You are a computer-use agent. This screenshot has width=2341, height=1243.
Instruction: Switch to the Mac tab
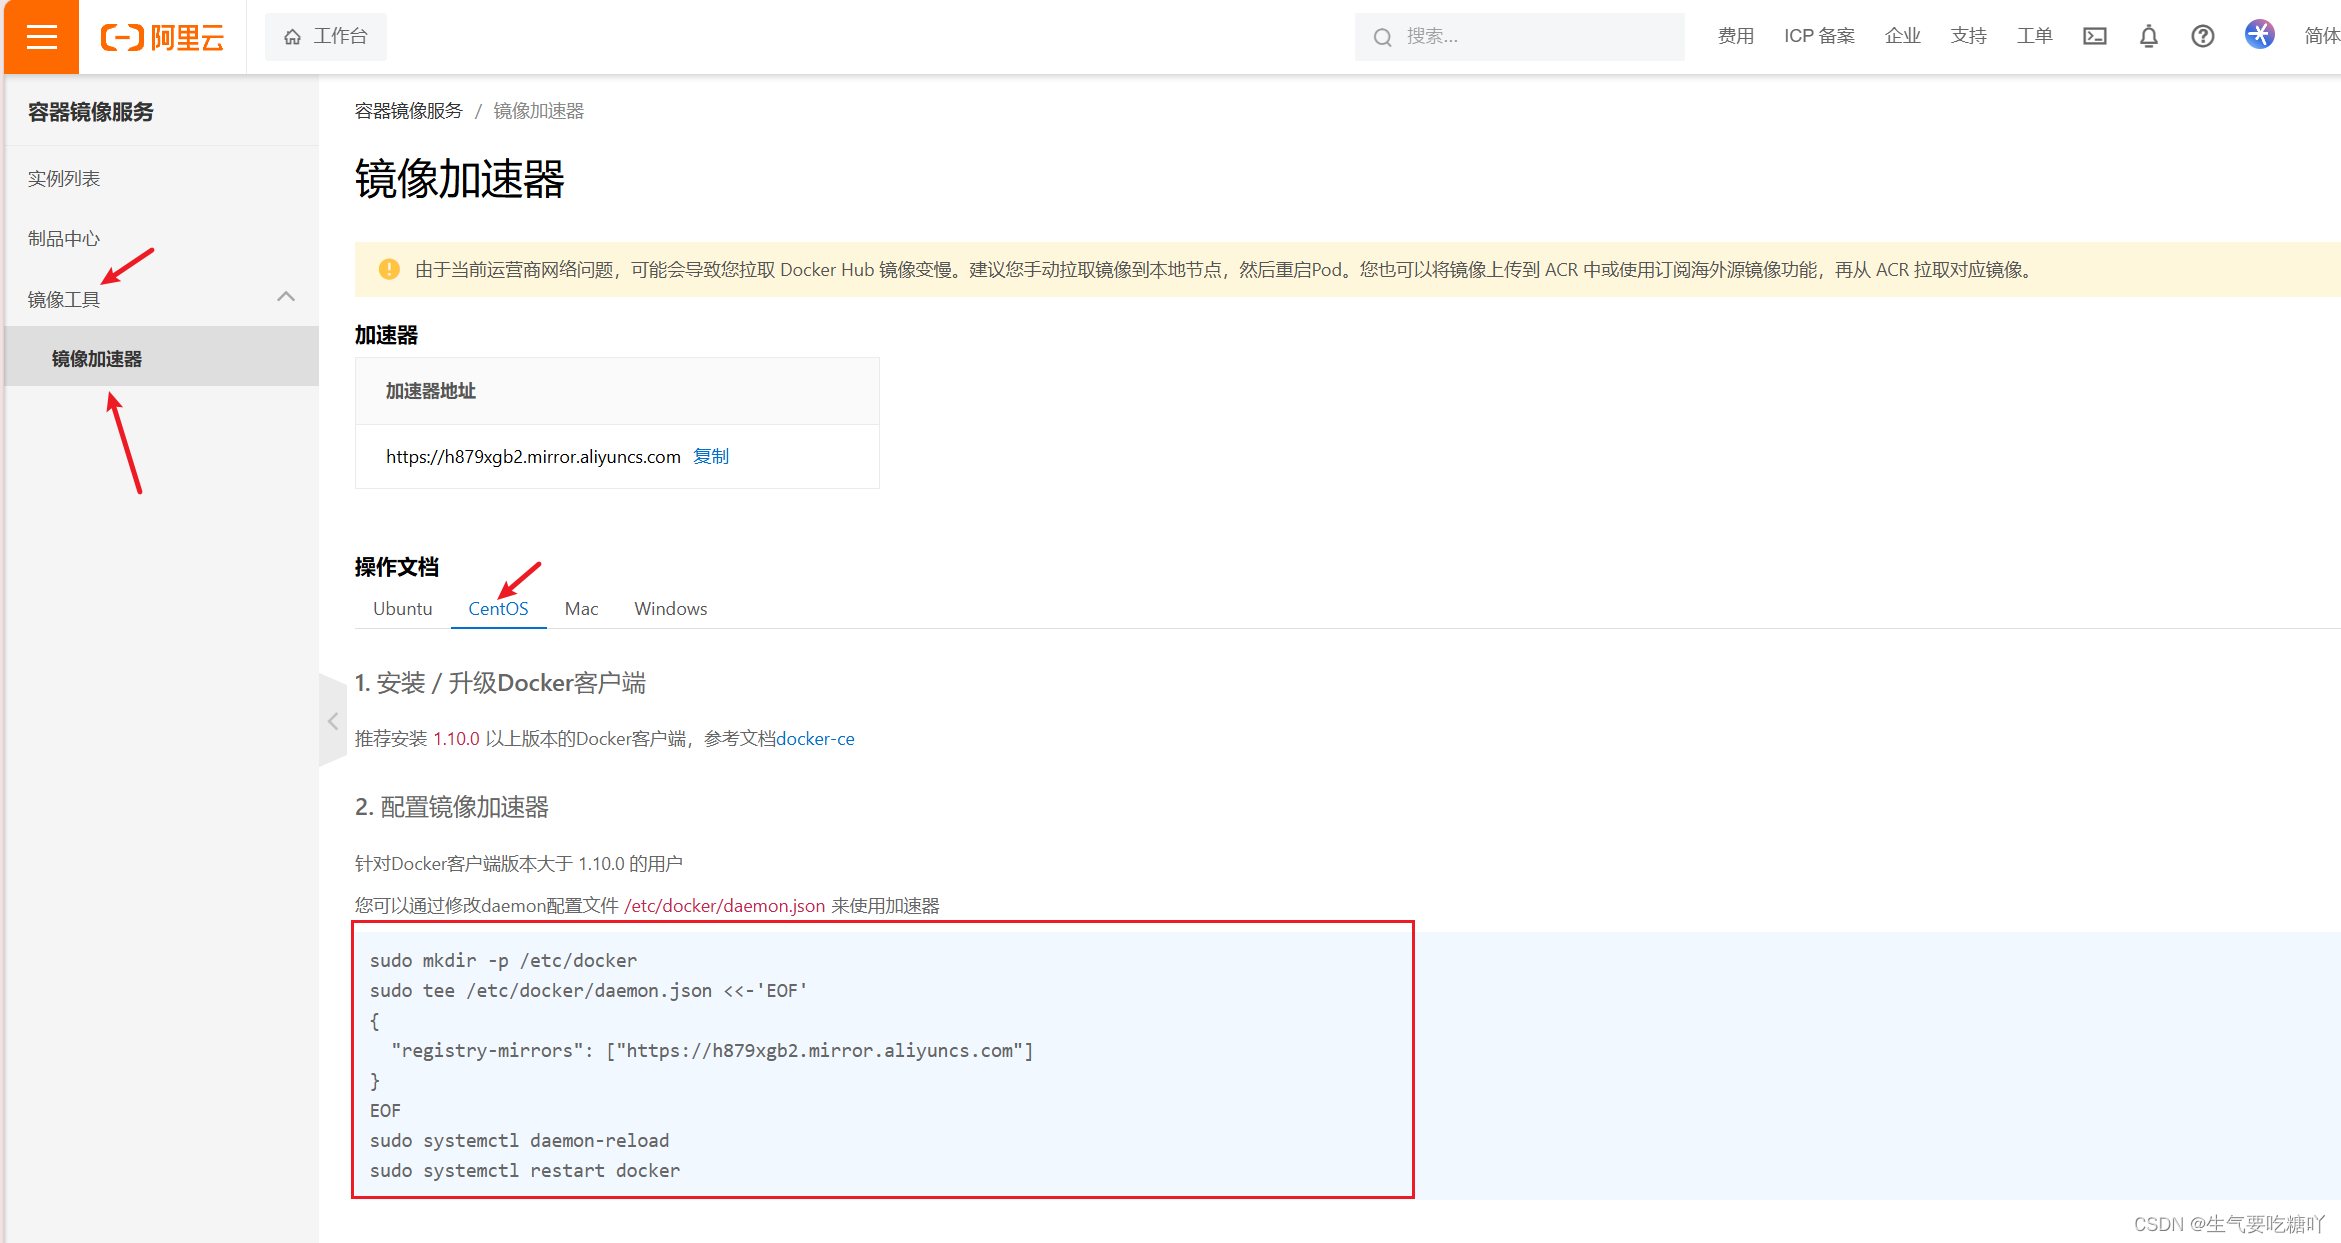(581, 609)
